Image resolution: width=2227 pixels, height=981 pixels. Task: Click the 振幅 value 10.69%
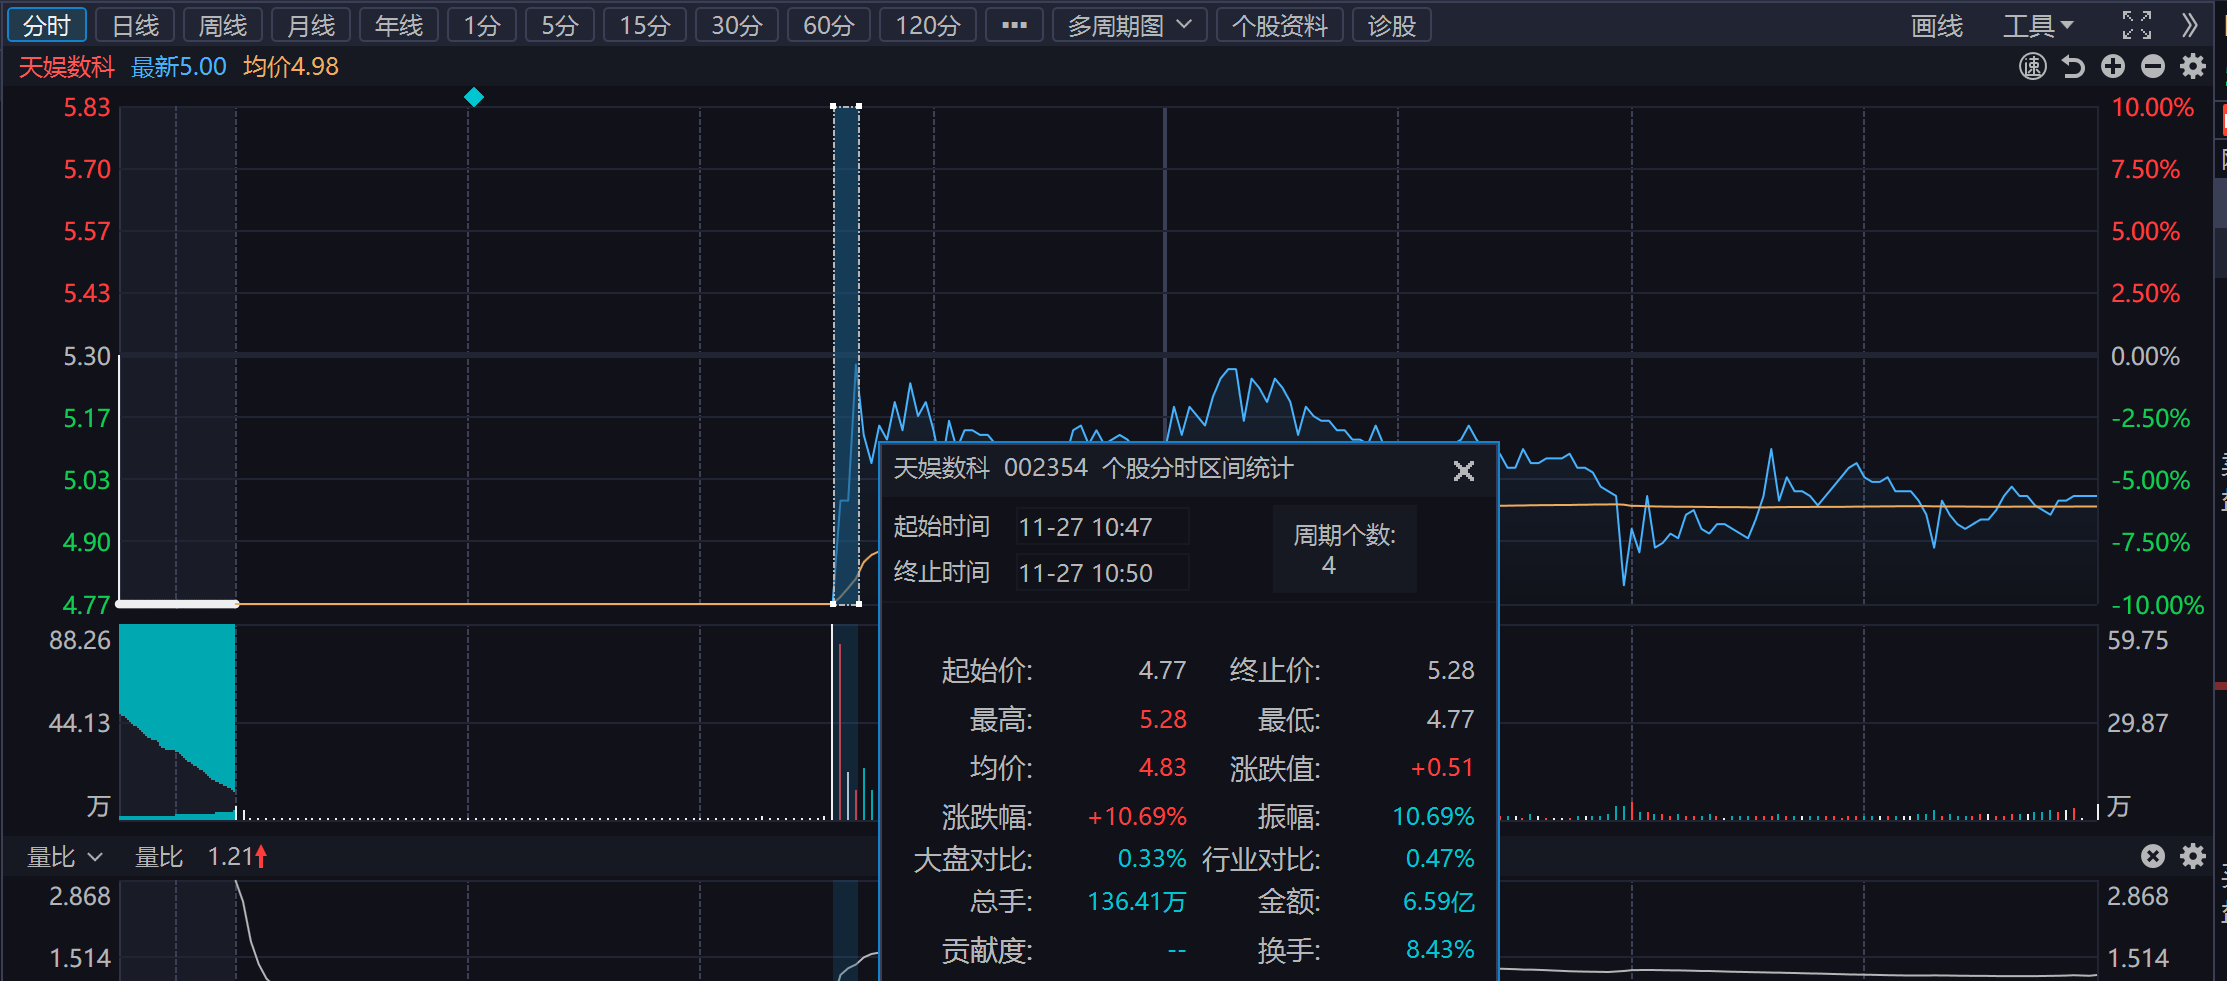(1433, 816)
